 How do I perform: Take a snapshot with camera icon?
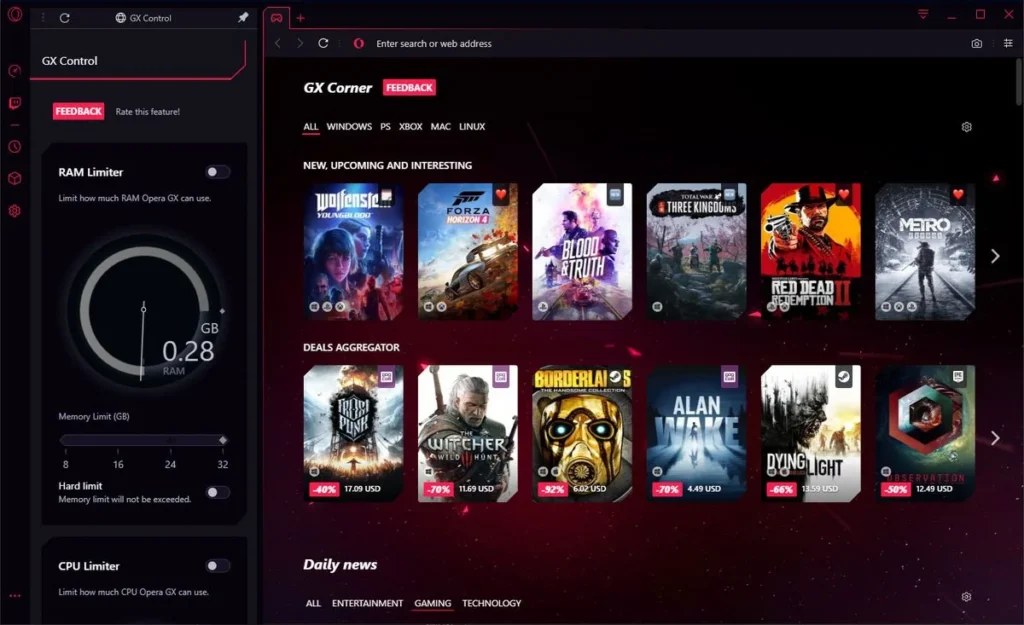pos(976,43)
